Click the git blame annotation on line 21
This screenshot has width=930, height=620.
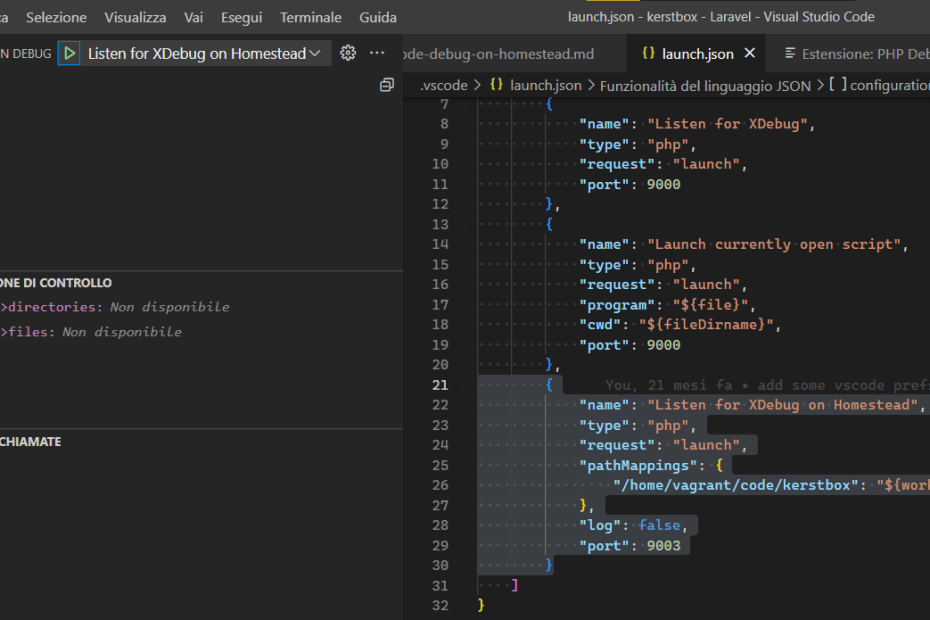pos(767,385)
